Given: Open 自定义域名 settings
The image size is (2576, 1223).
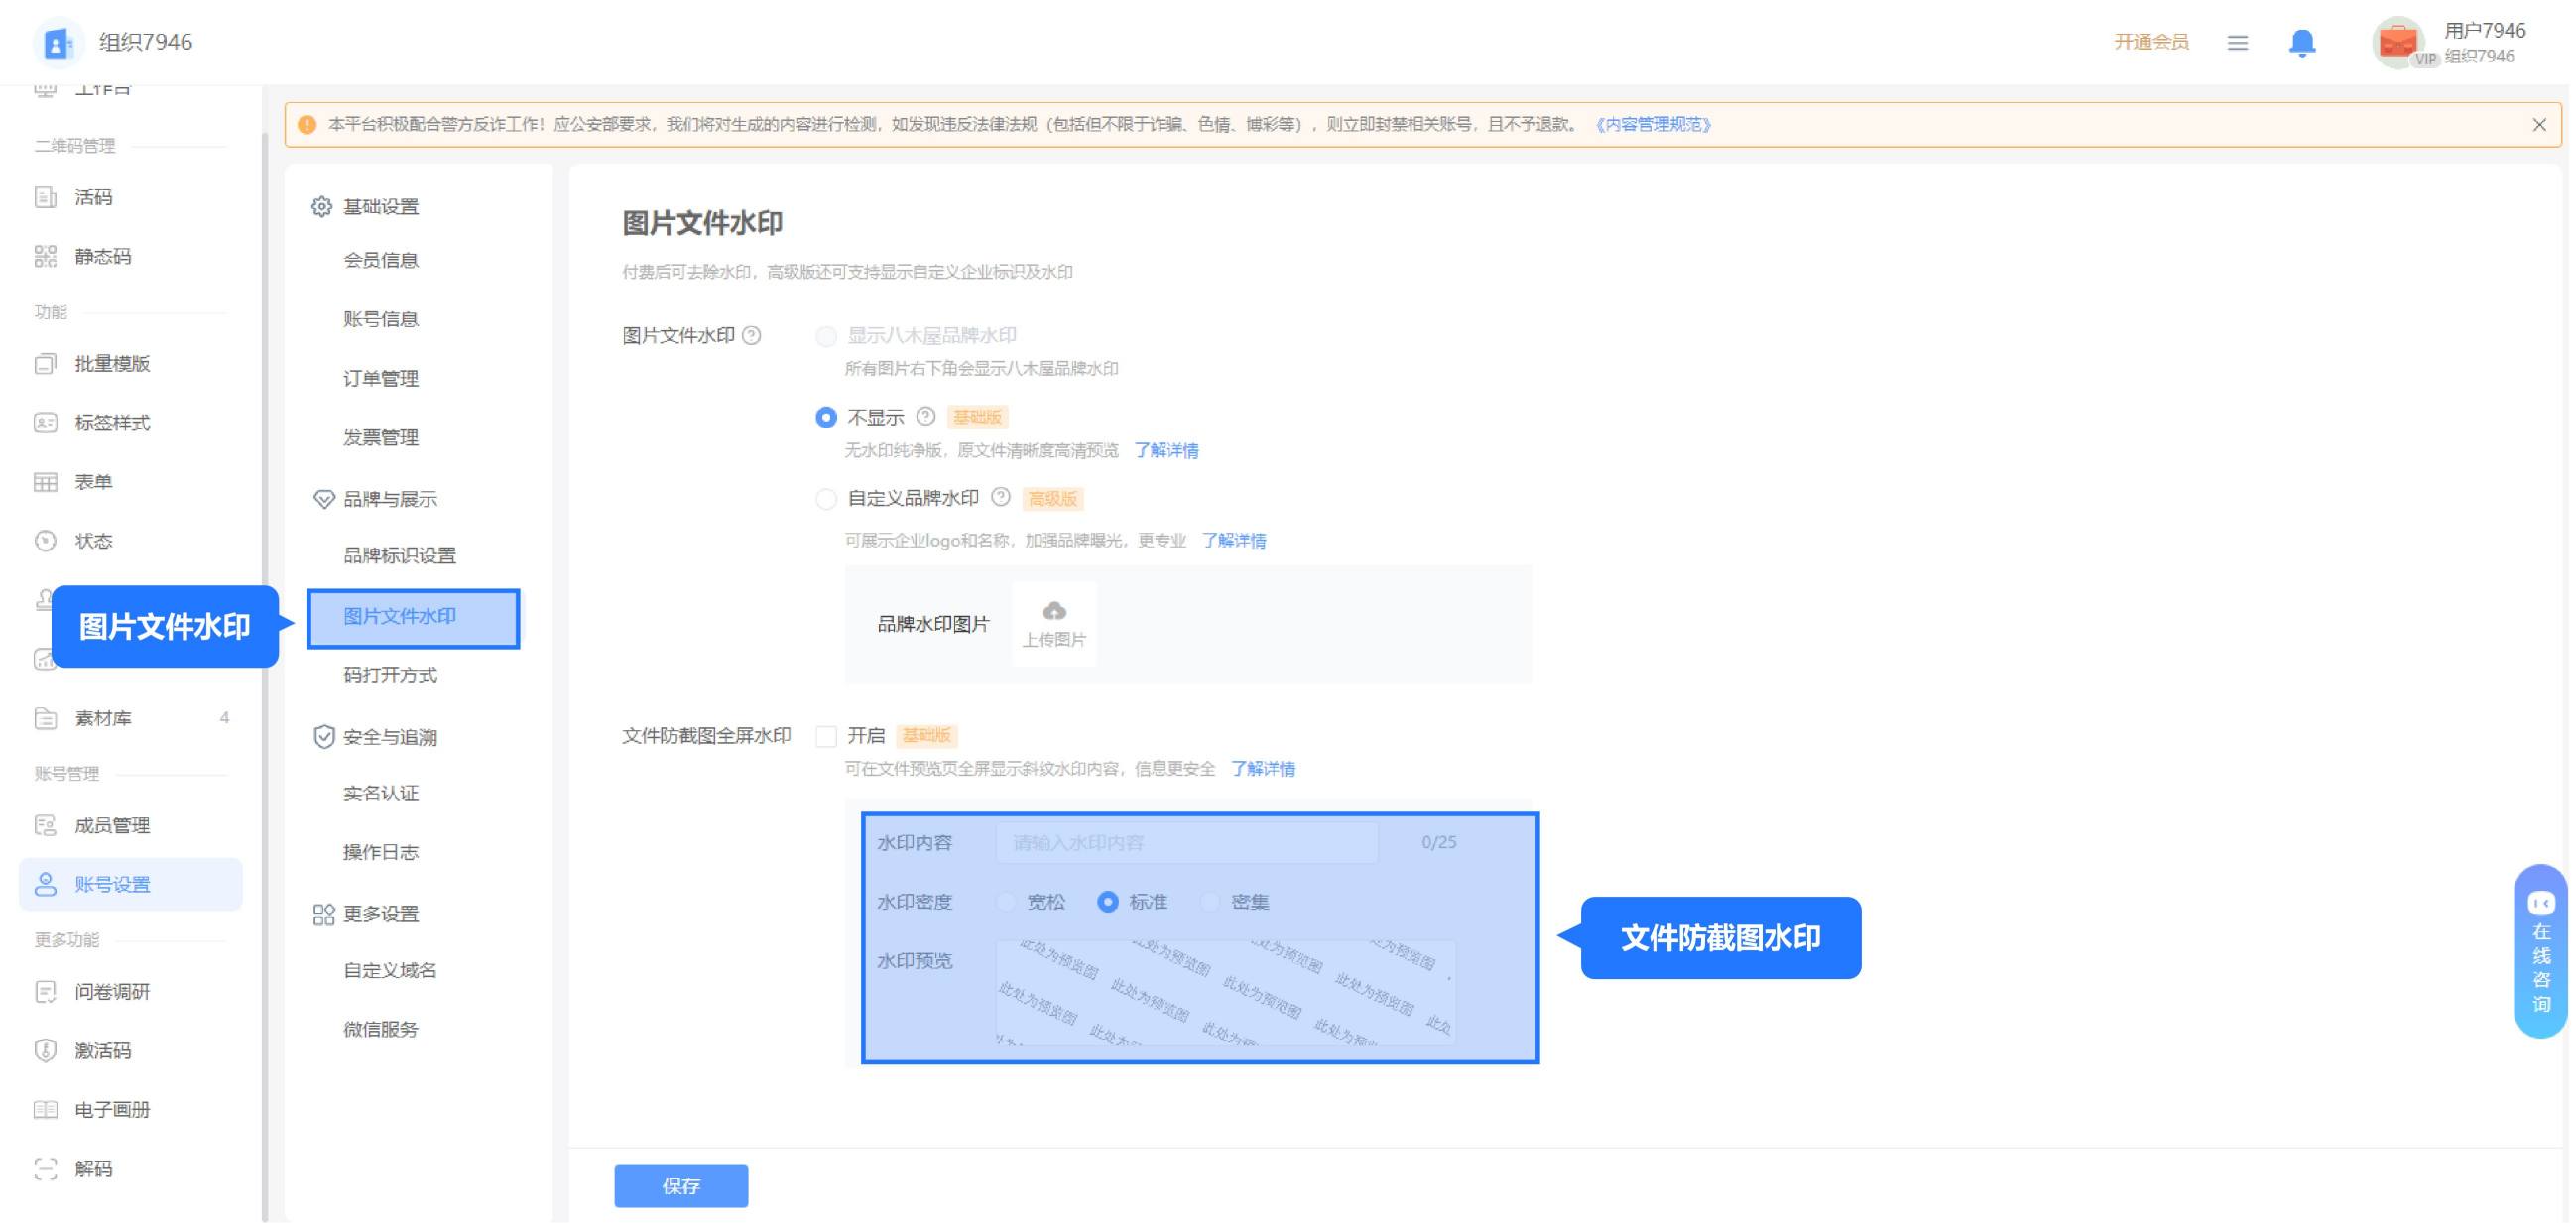Looking at the screenshot, I should (390, 970).
